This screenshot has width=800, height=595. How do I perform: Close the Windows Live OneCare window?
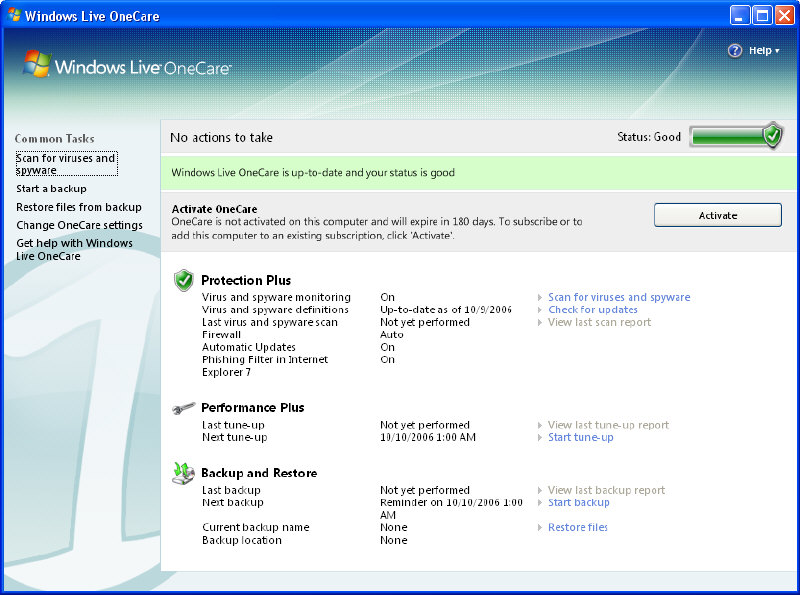click(785, 15)
